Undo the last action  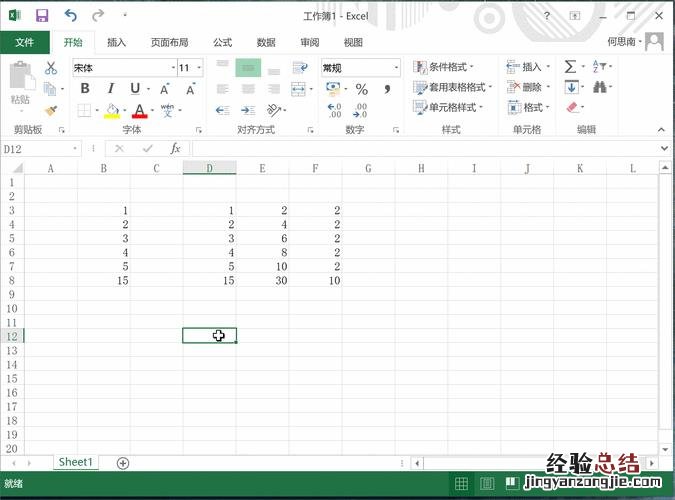tap(71, 16)
